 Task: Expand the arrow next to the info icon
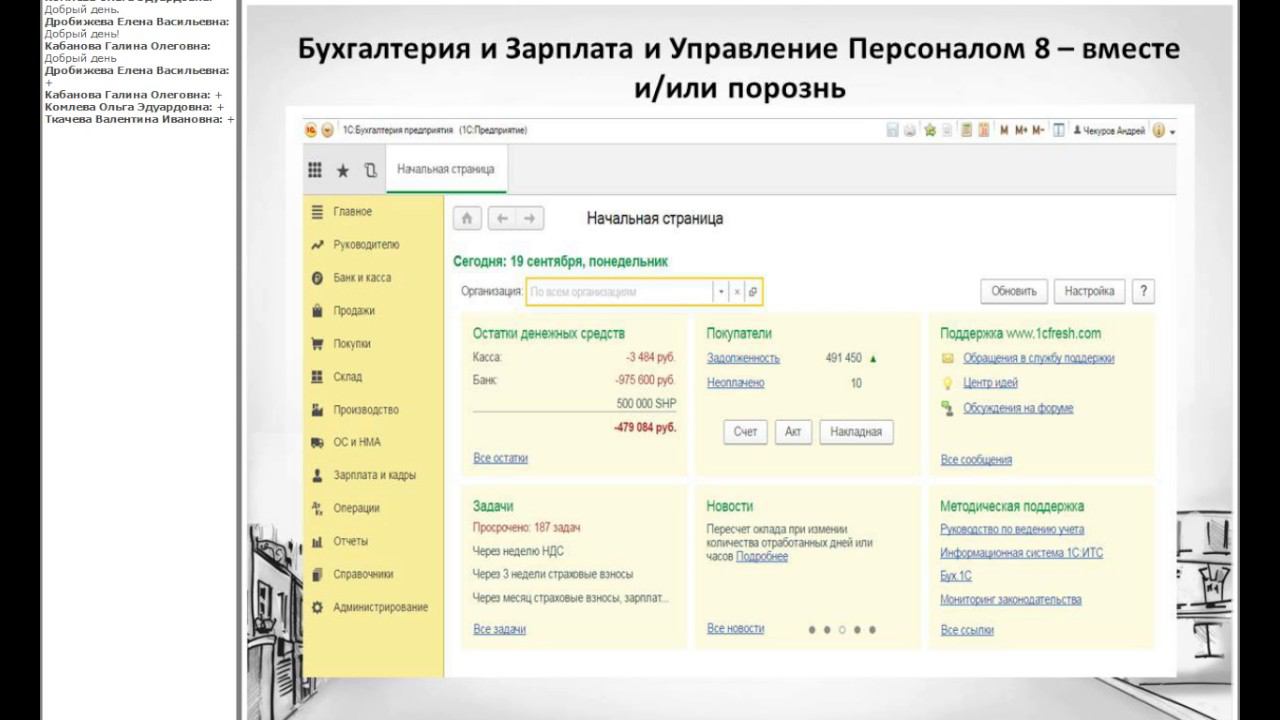point(1172,131)
